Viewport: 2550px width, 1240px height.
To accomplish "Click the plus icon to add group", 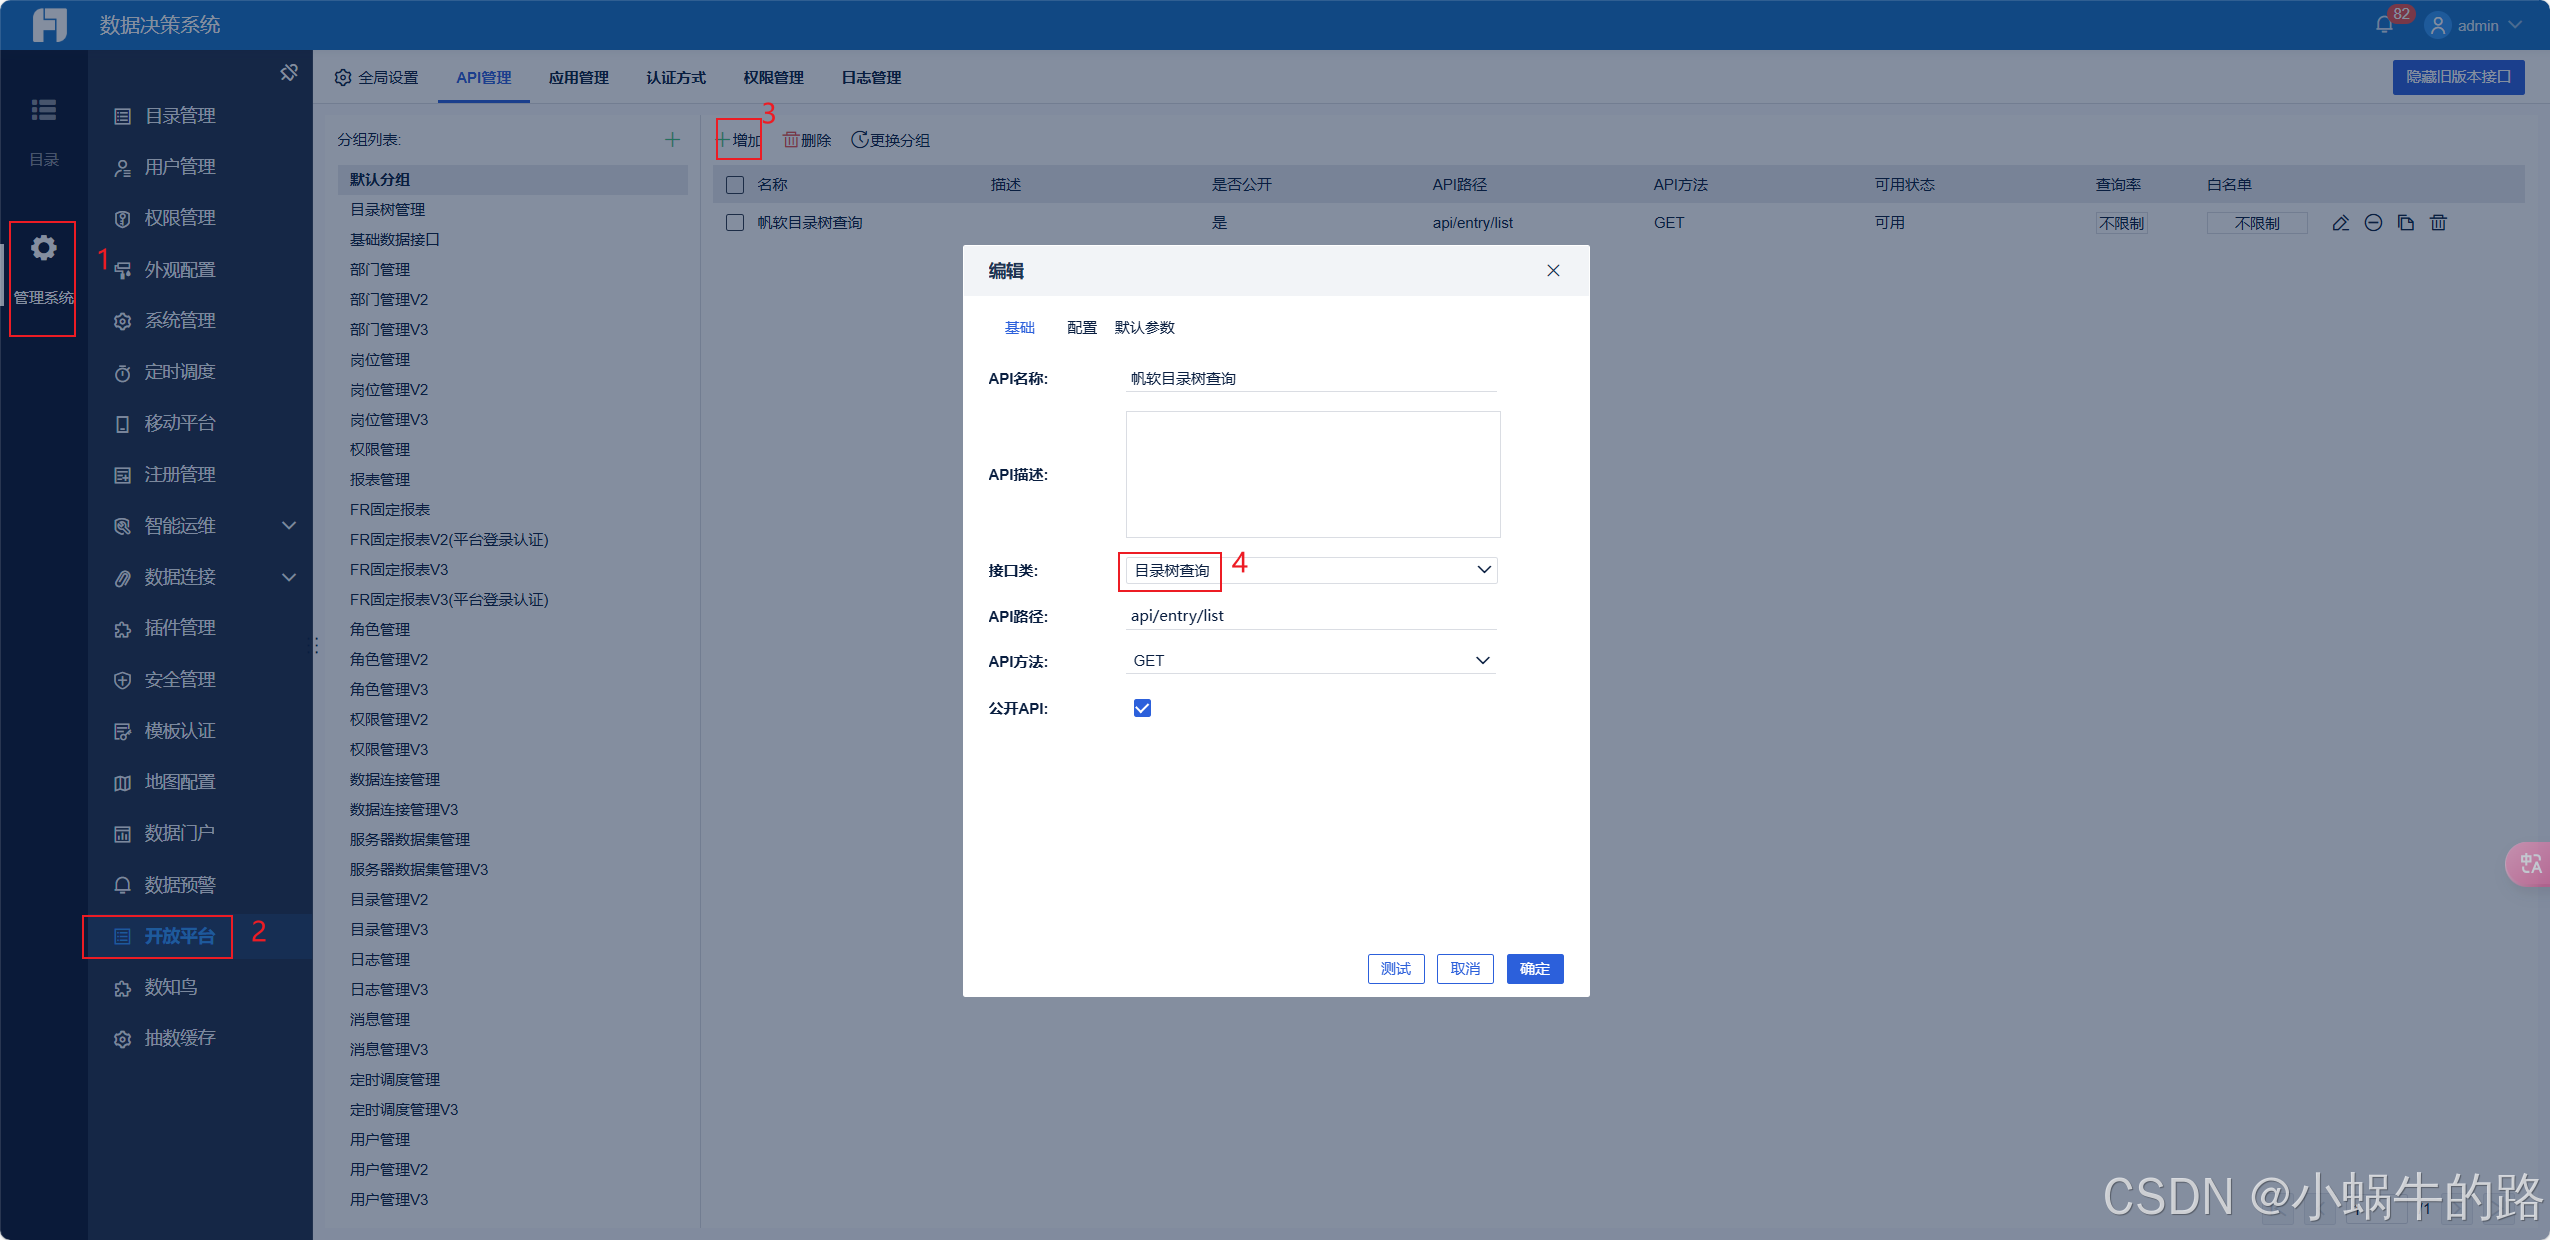I will pos(673,140).
